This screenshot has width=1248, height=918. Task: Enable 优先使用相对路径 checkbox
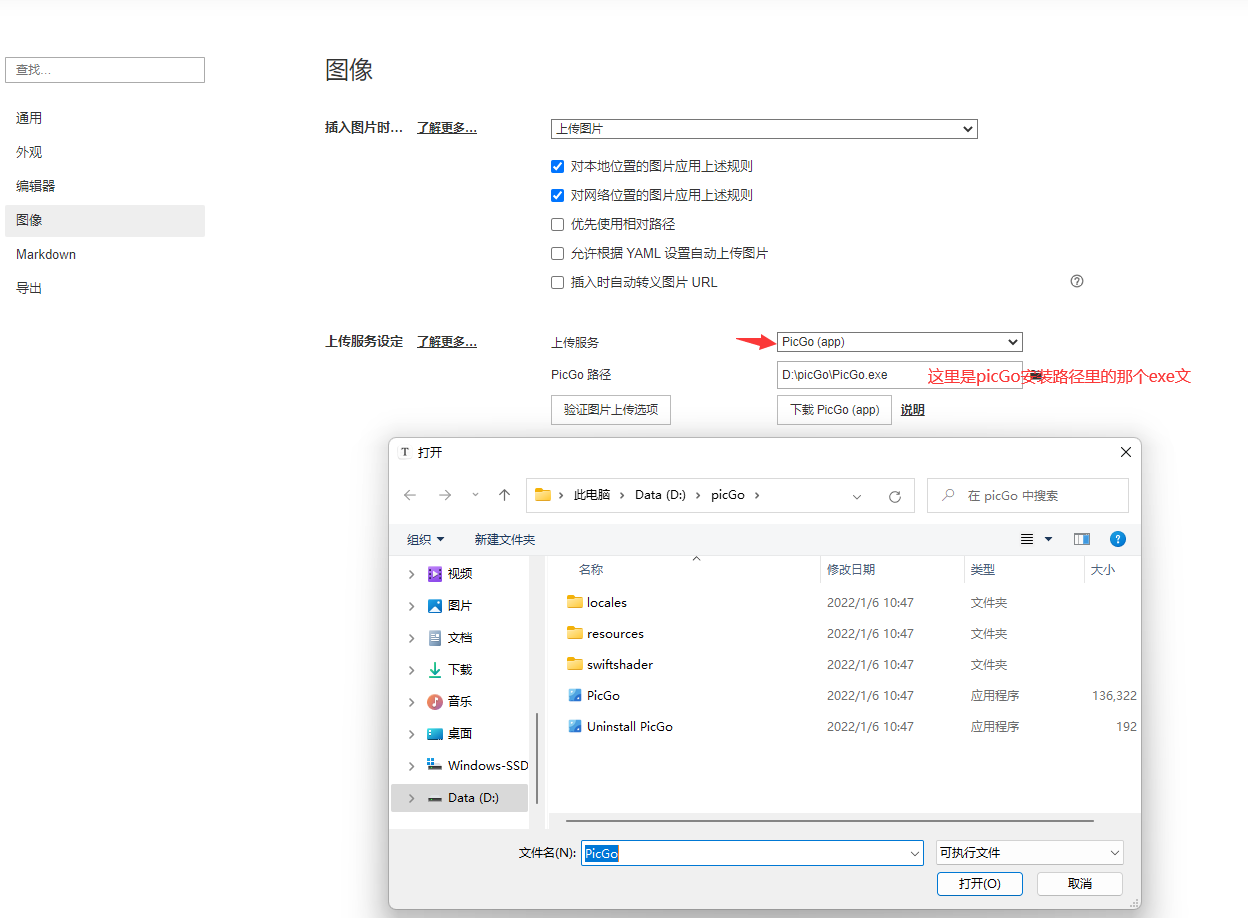[558, 224]
